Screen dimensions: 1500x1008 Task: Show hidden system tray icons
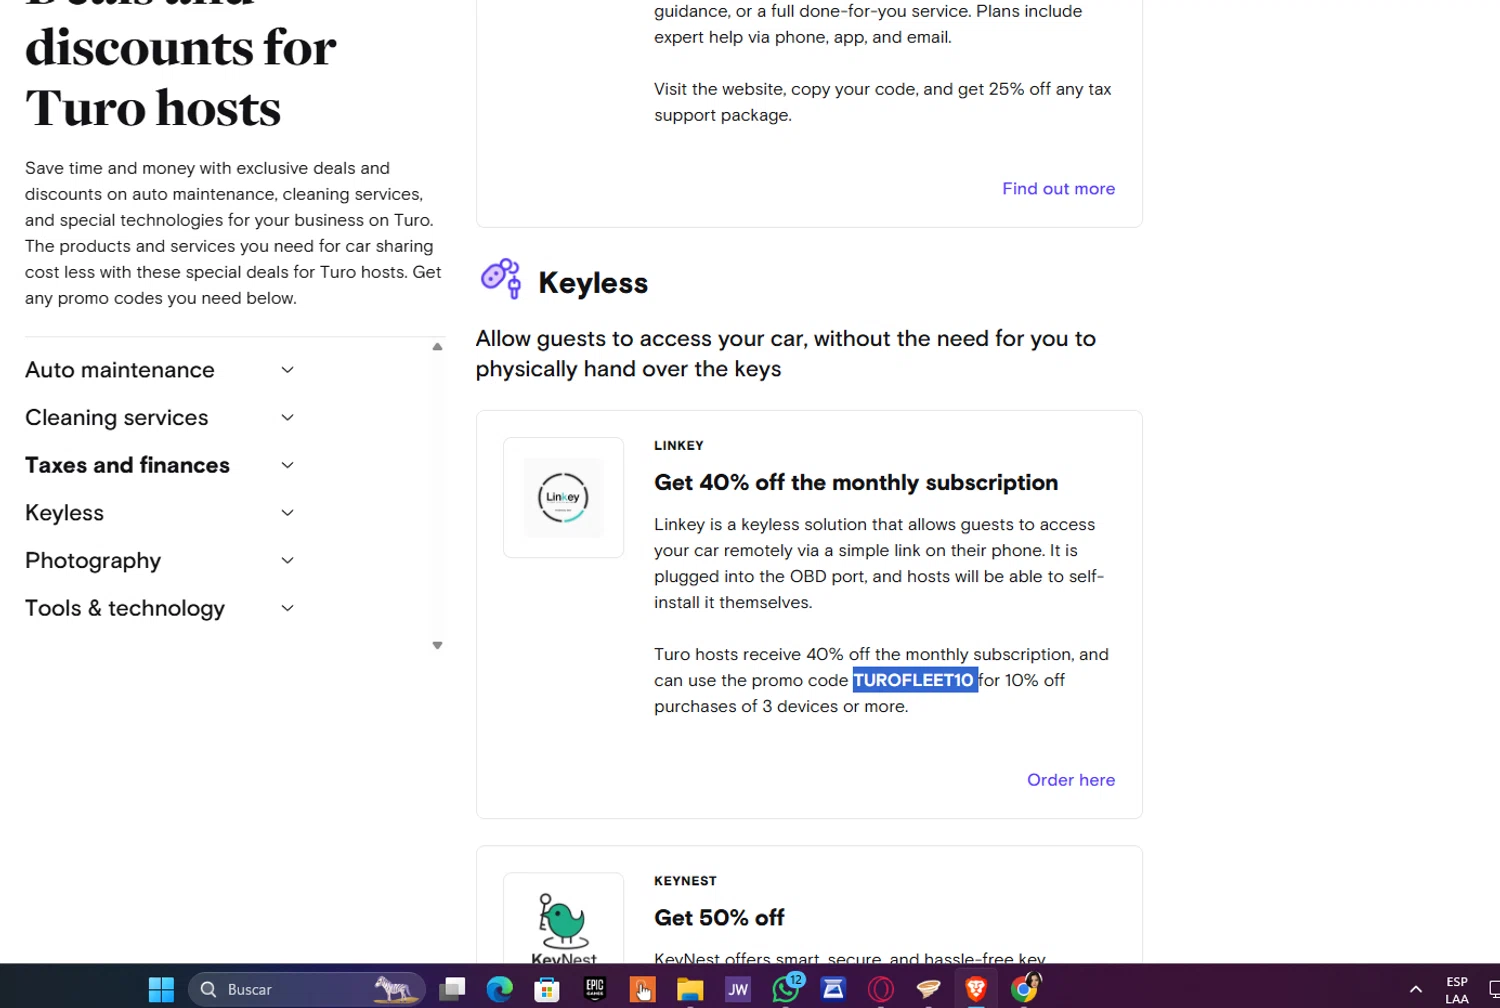pyautogui.click(x=1416, y=989)
